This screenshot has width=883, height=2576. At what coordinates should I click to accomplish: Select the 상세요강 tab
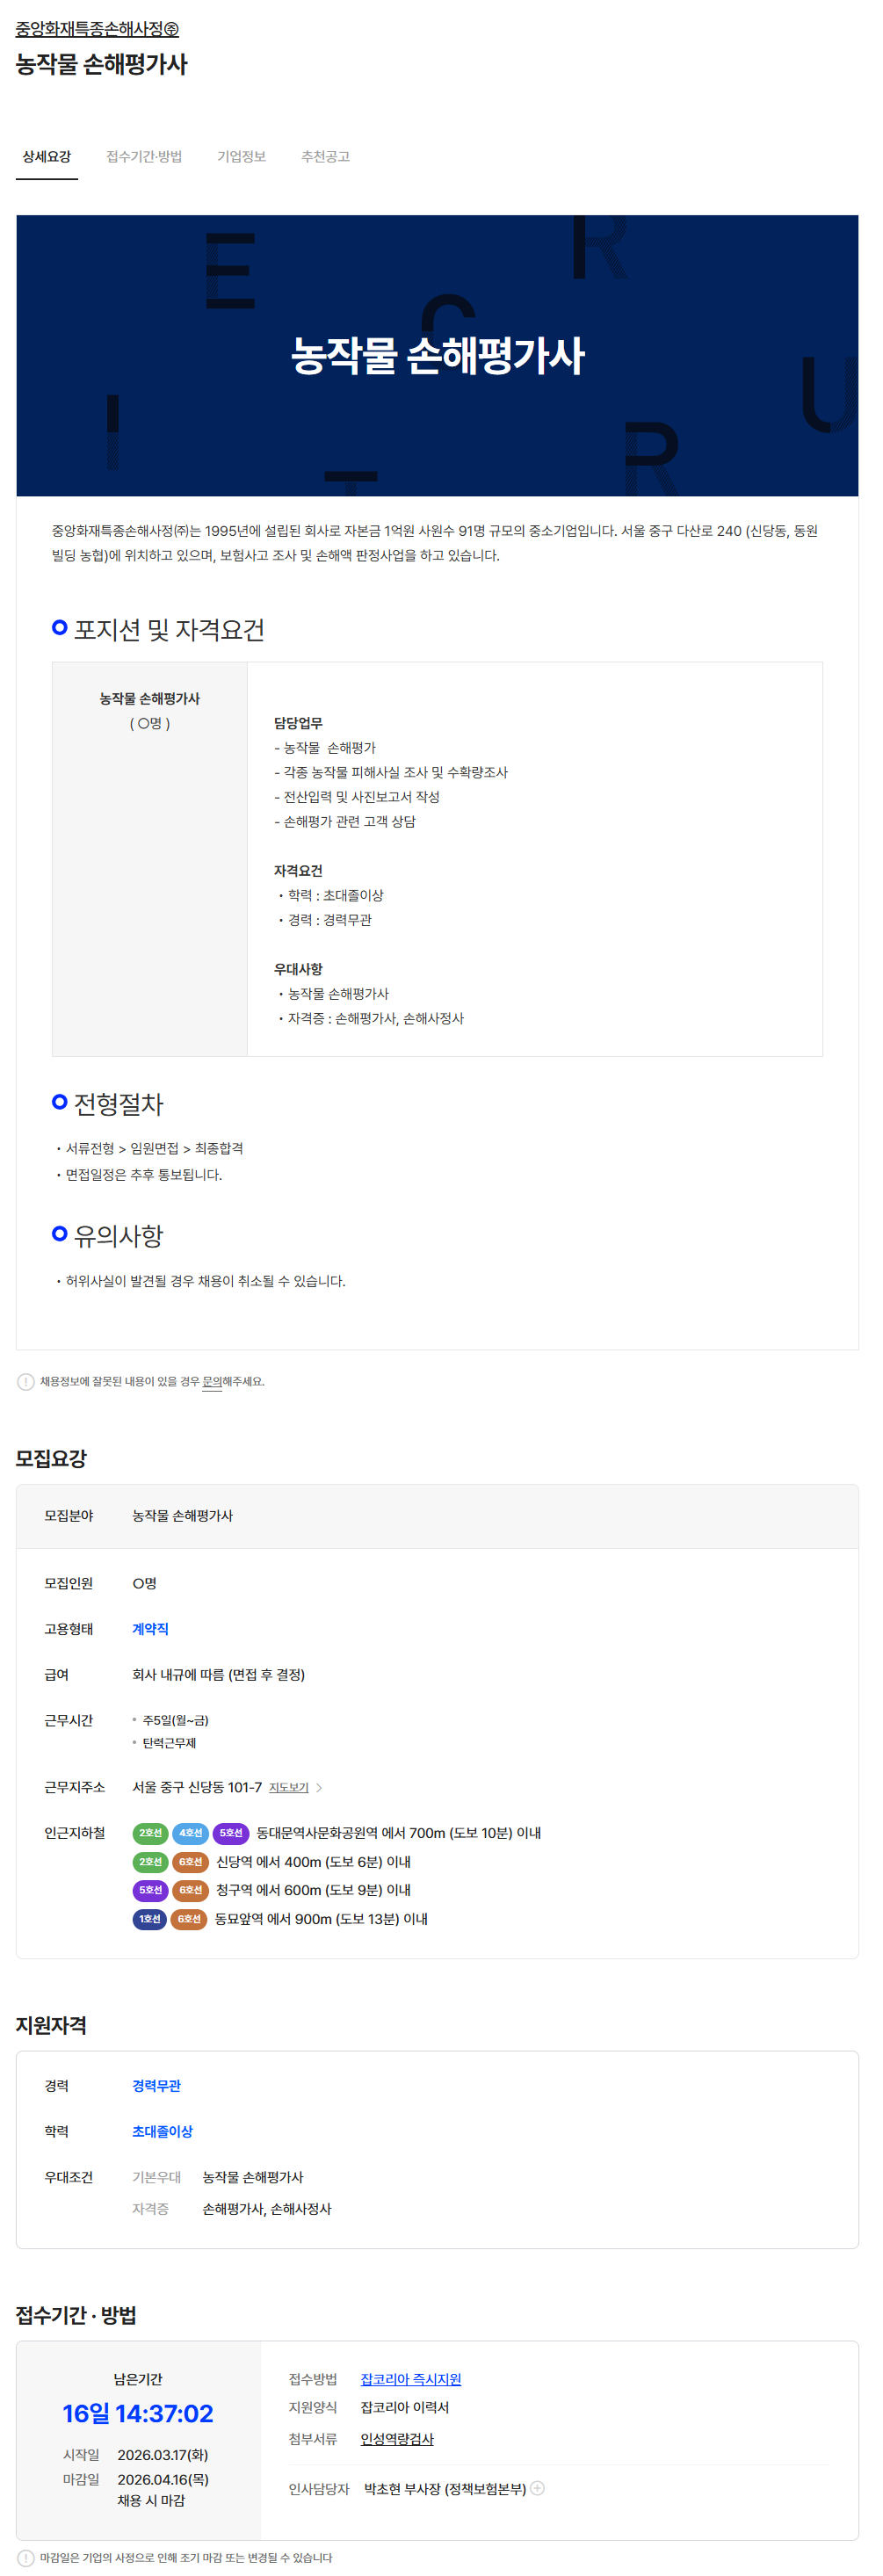47,157
